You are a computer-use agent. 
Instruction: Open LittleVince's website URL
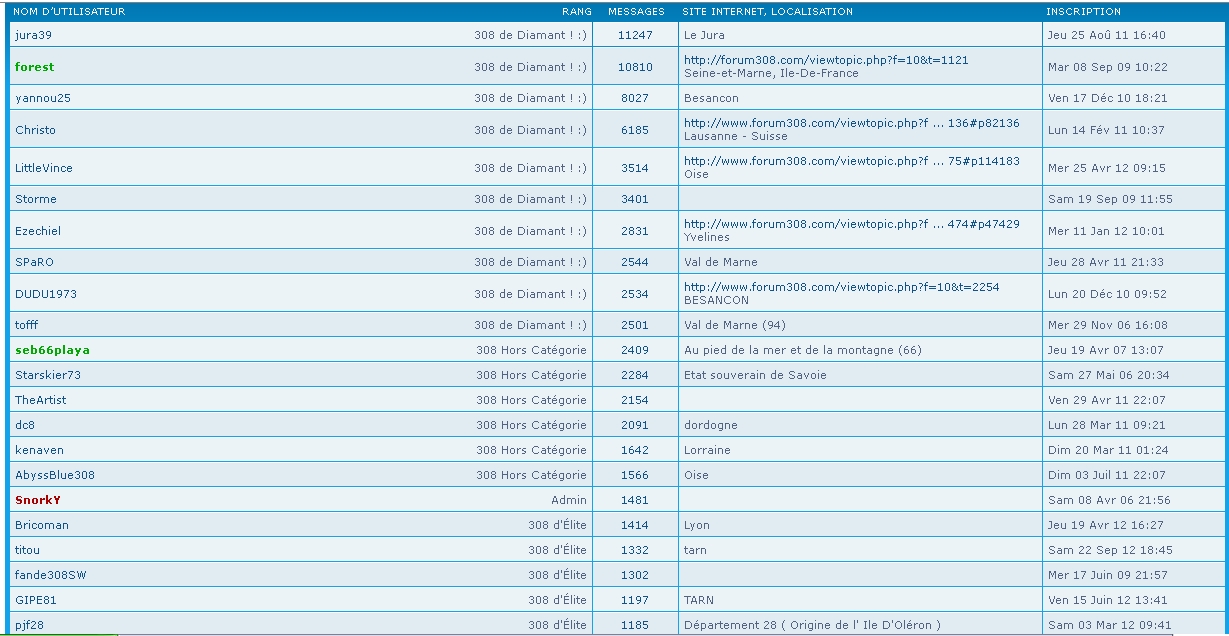click(x=851, y=161)
